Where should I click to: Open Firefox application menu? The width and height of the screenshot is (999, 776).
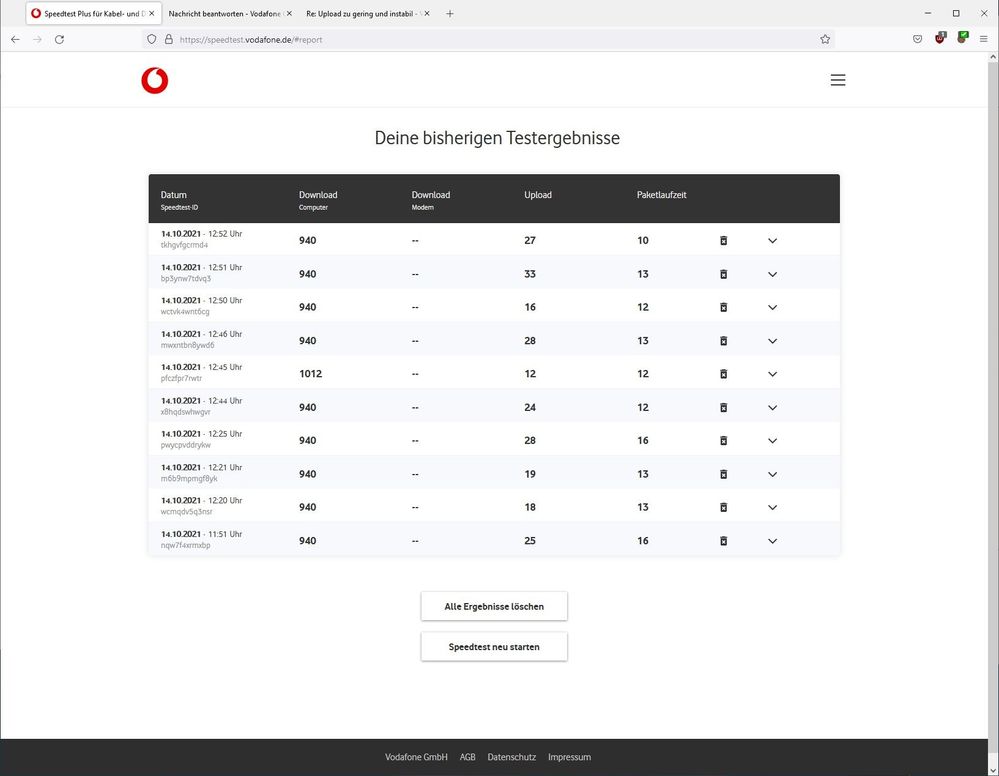pyautogui.click(x=984, y=40)
